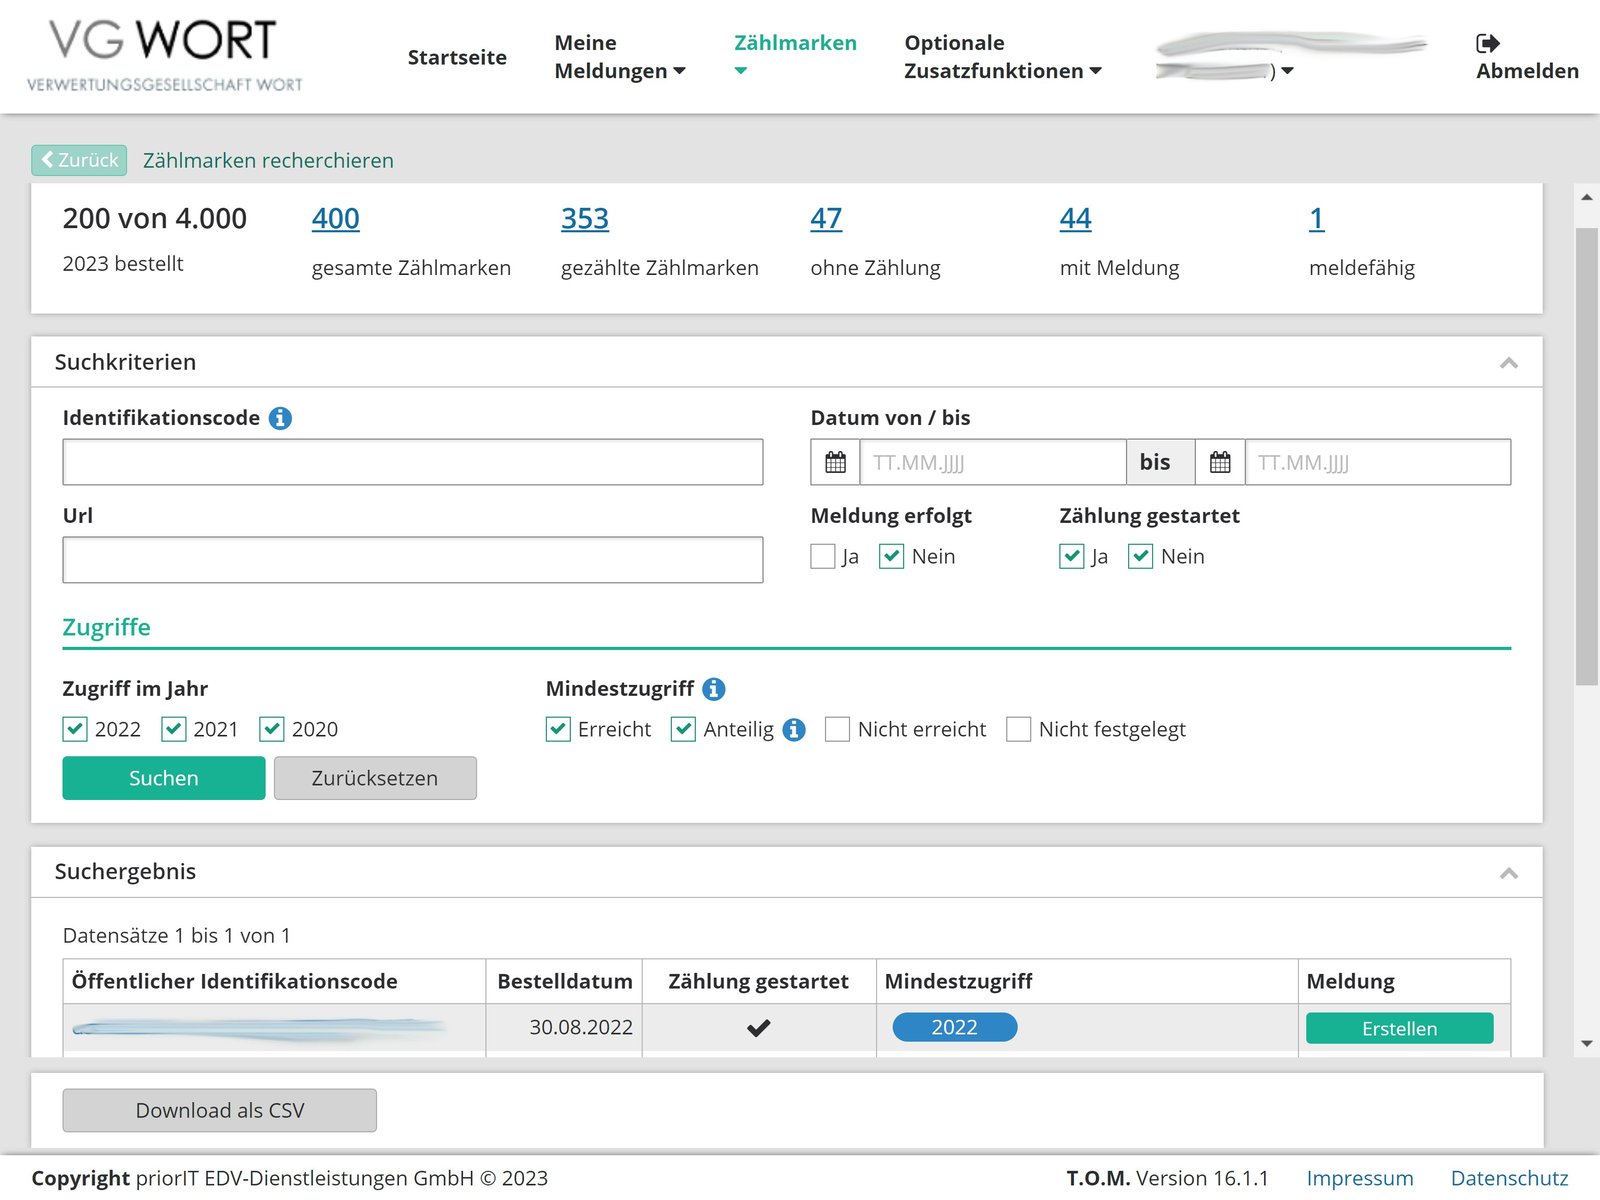Open the Meine Meldungen dropdown menu
The height and width of the screenshot is (1200, 1600).
coord(619,57)
